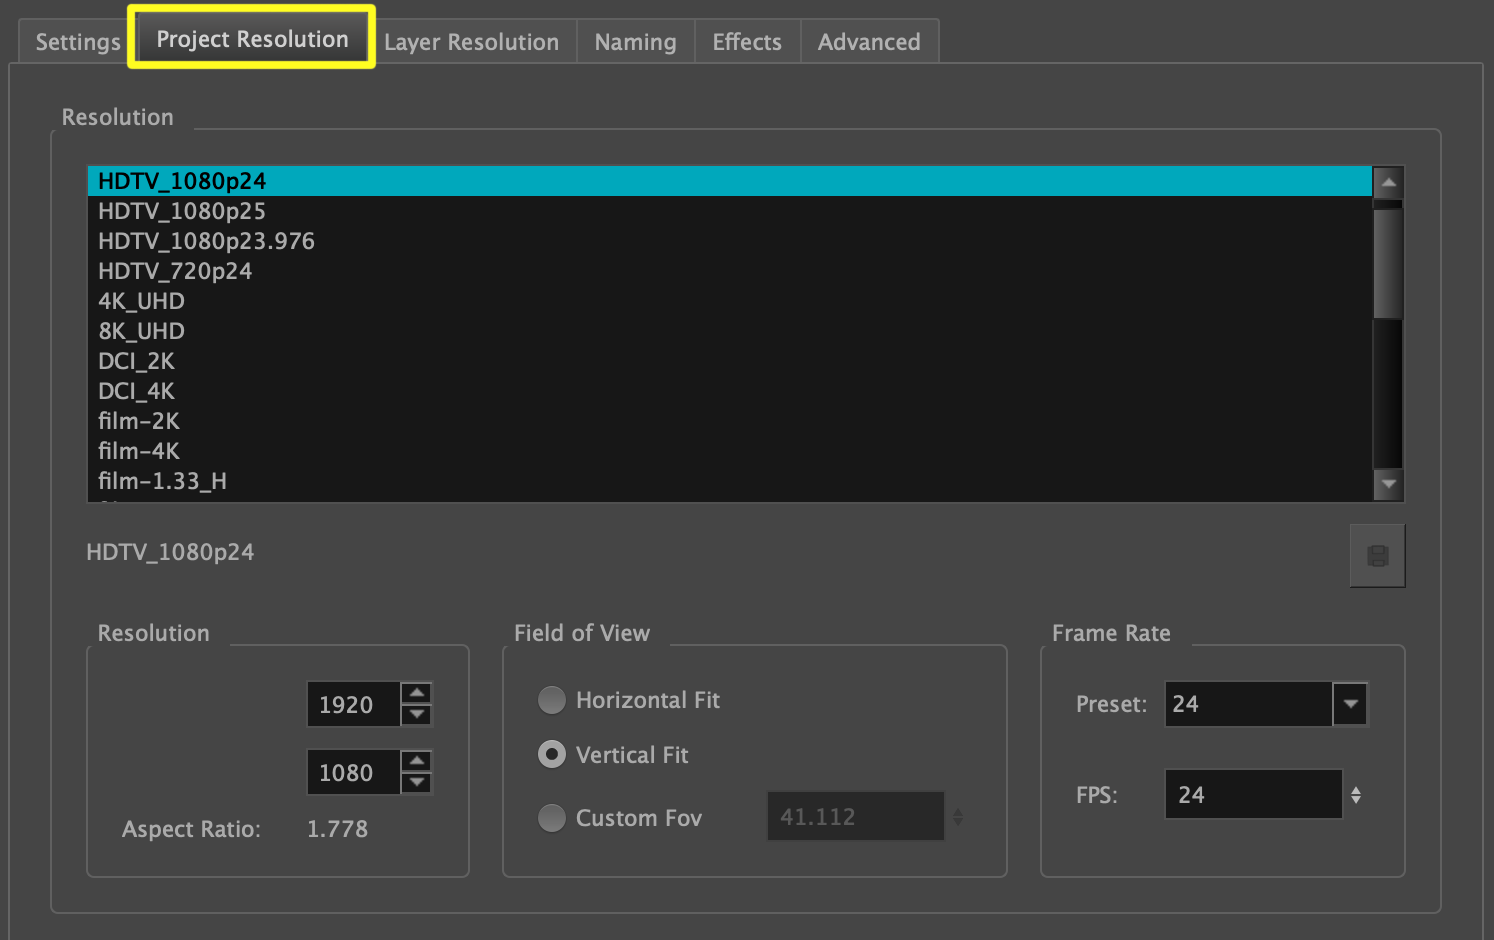This screenshot has width=1494, height=940.
Task: Click the FPS input field
Action: [x=1252, y=795]
